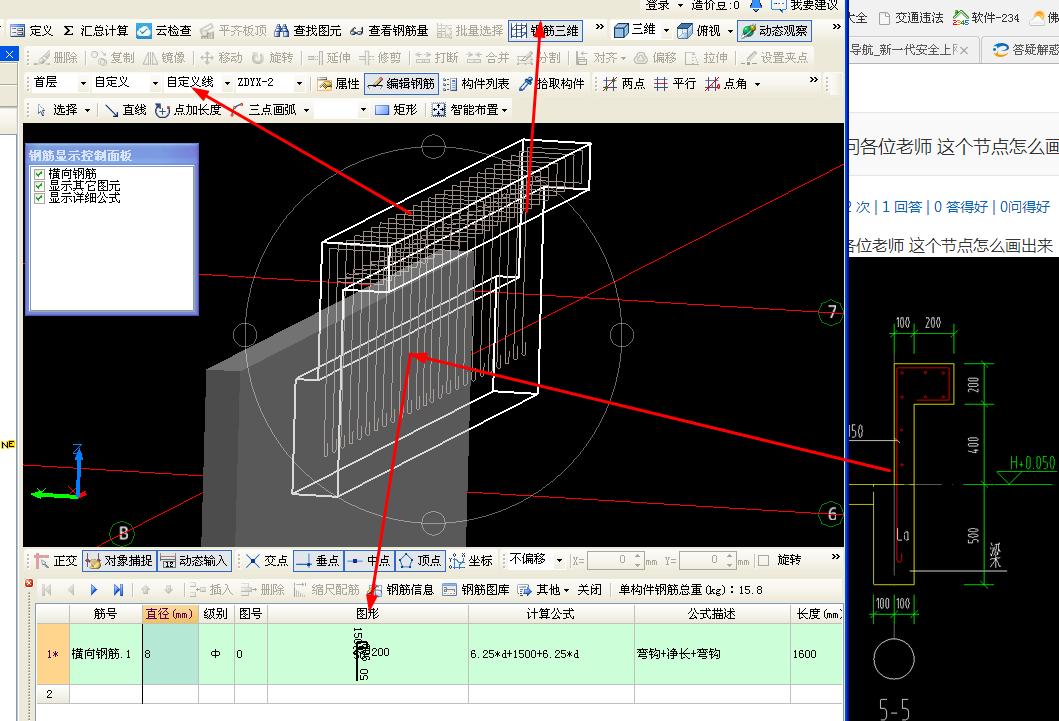This screenshot has width=1059, height=721.
Task: Click 坐标 coordinate snap
Action: click(x=471, y=561)
